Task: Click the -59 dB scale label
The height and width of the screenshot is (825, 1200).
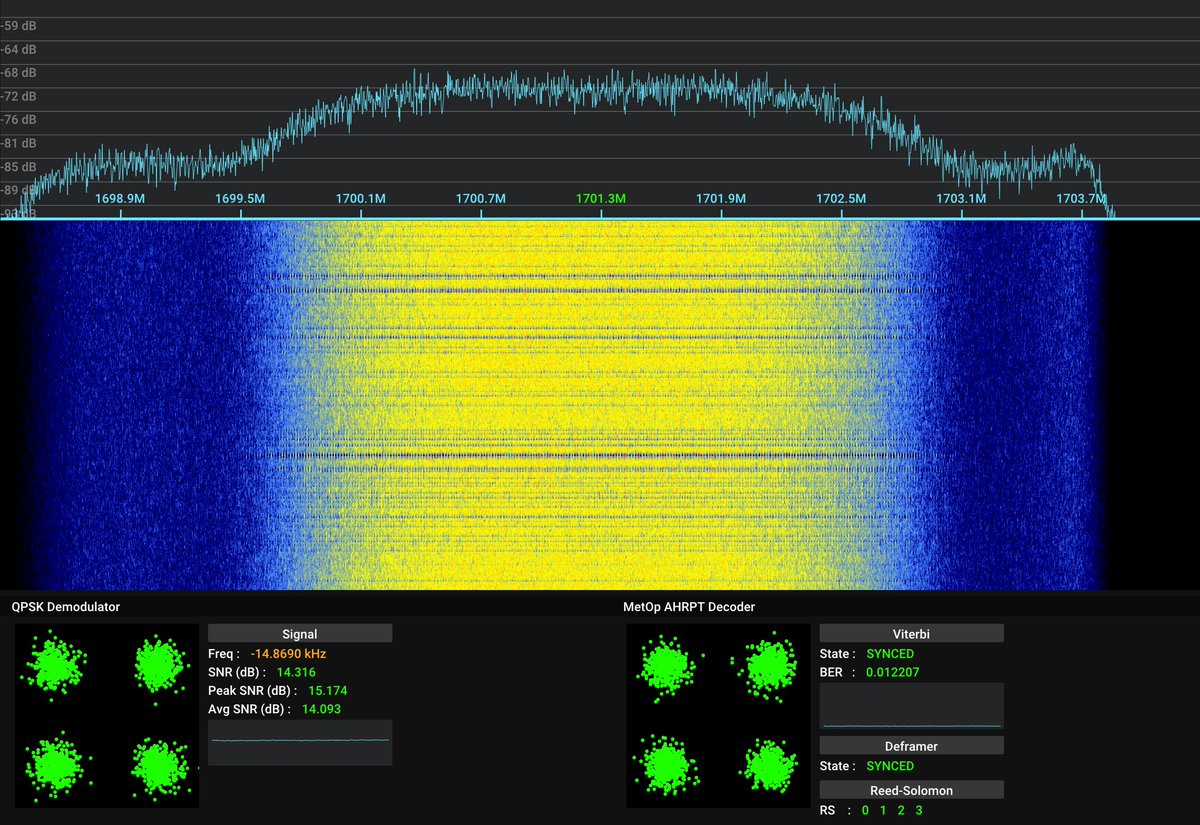Action: [x=19, y=25]
